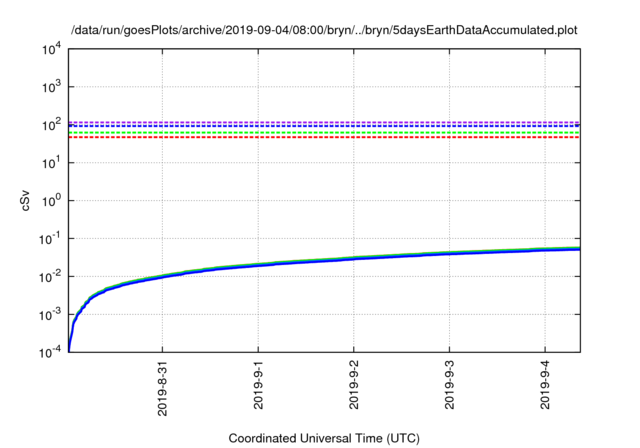Viewport: 640px width, 448px height.
Task: Click the plot file path title
Action: point(324,30)
